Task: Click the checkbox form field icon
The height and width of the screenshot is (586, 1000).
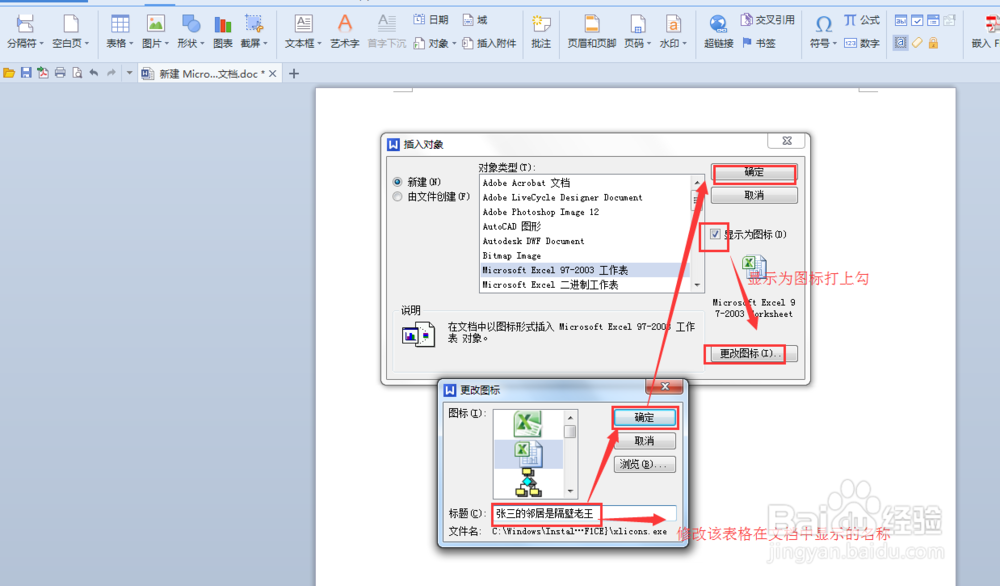Action: point(917,20)
